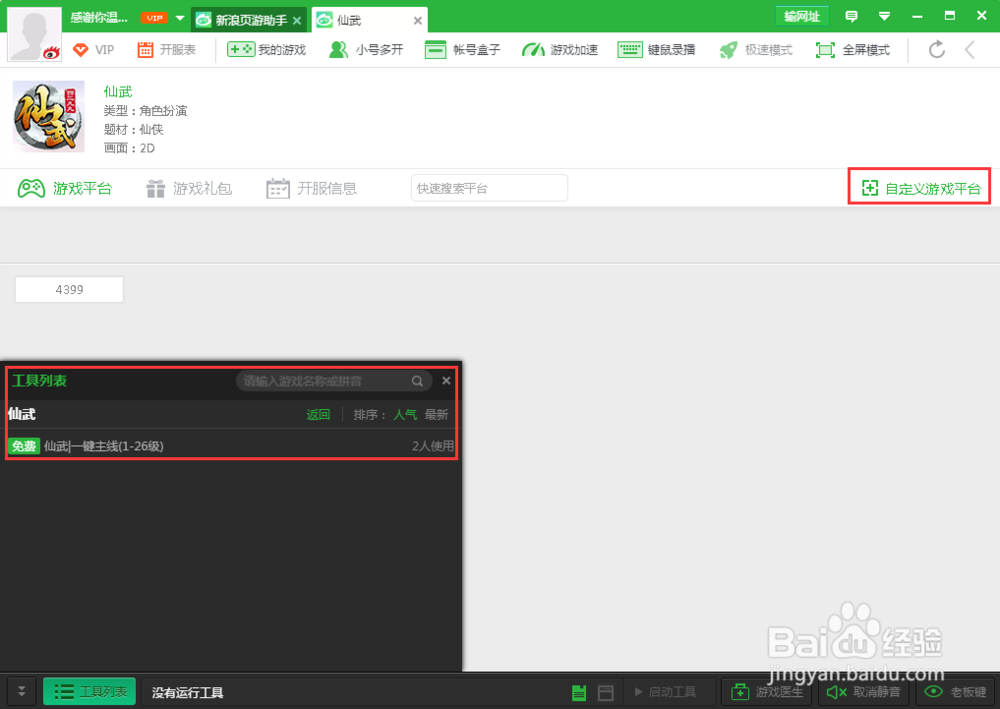Viewport: 1000px width, 709px height.
Task: Open 我的游戏 list
Action: coord(267,50)
